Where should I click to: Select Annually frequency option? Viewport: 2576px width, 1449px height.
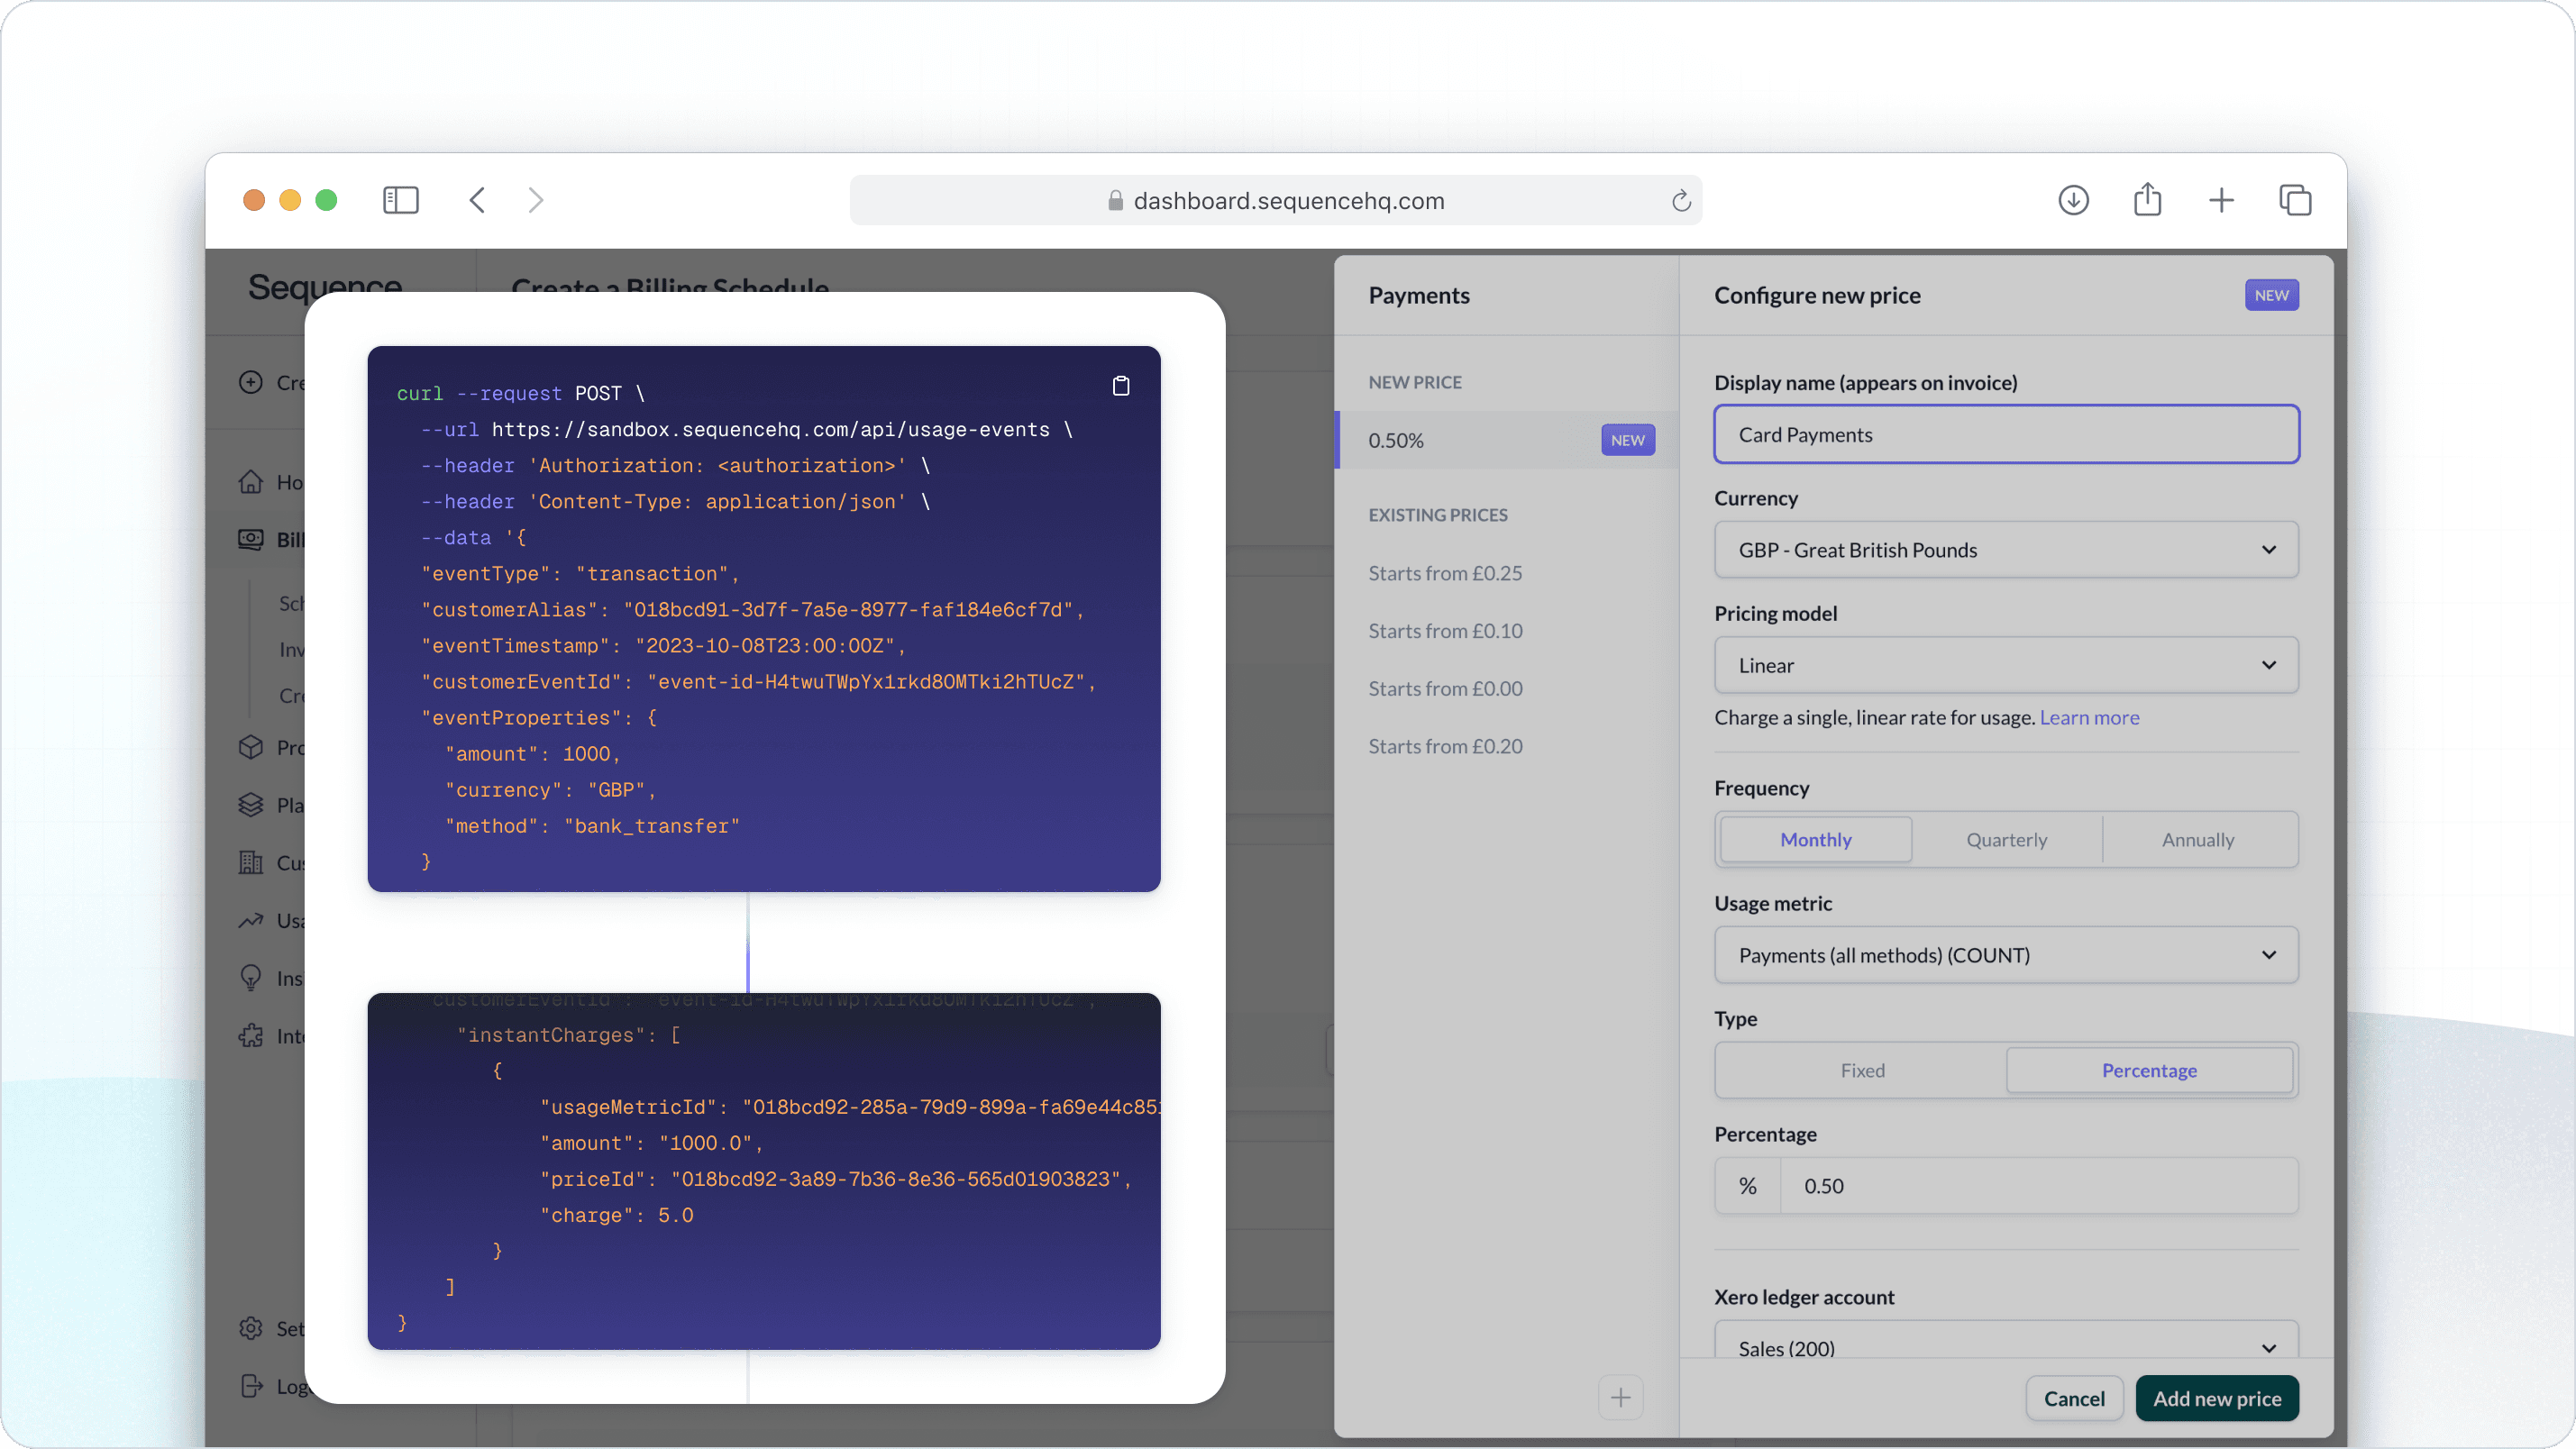(x=2197, y=839)
